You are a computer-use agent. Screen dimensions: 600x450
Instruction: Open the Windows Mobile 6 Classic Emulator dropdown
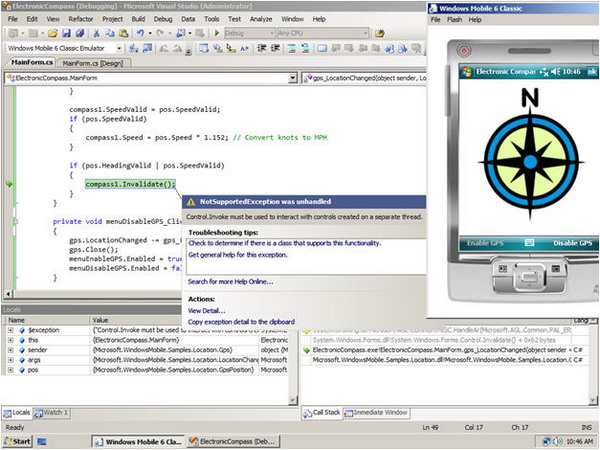(x=119, y=48)
